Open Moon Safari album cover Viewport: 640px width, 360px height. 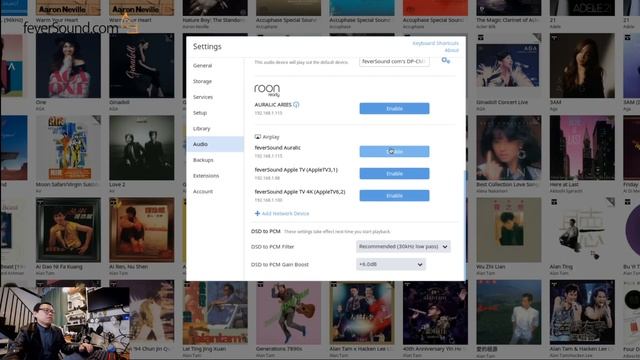68,148
